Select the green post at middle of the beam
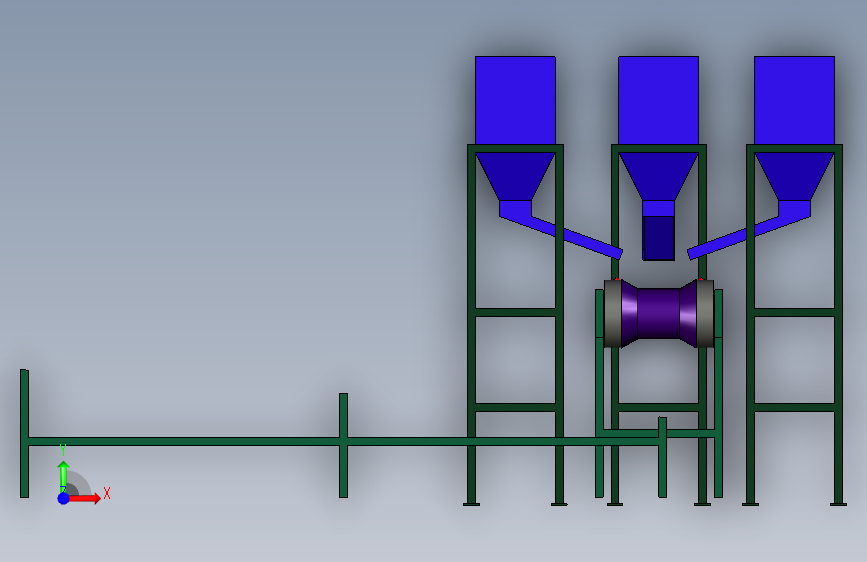This screenshot has height=562, width=867. pos(343,445)
